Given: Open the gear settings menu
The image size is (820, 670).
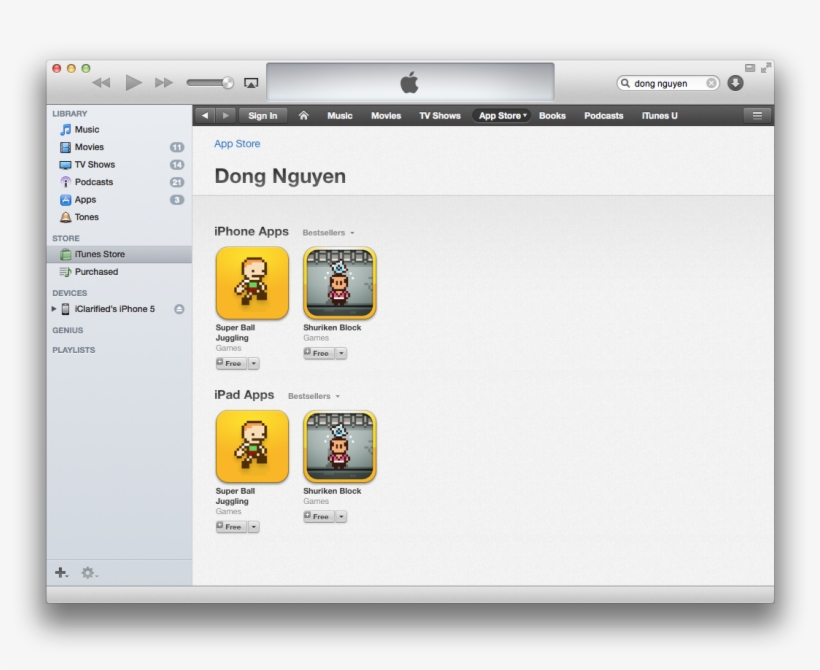Looking at the screenshot, I should pos(89,573).
